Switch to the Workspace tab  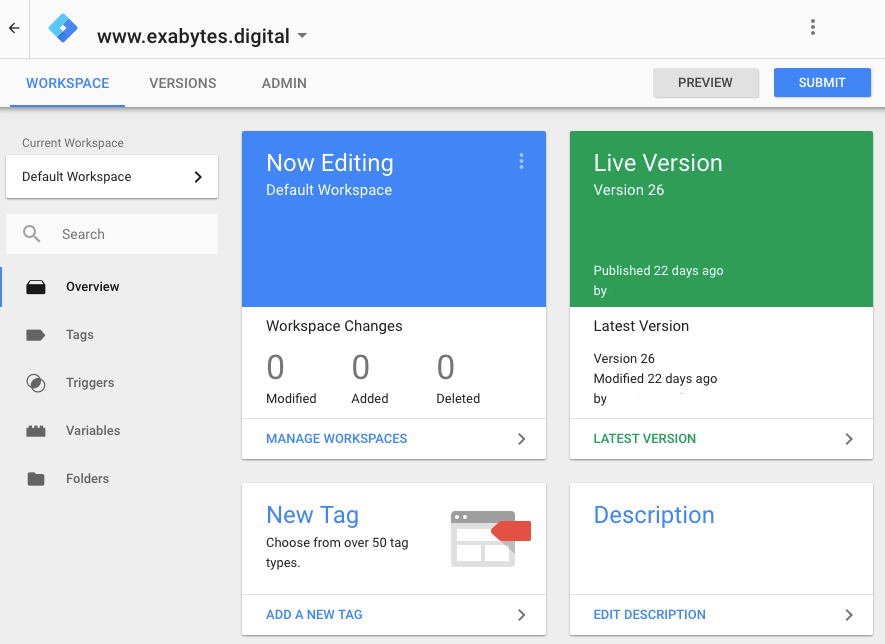[68, 83]
